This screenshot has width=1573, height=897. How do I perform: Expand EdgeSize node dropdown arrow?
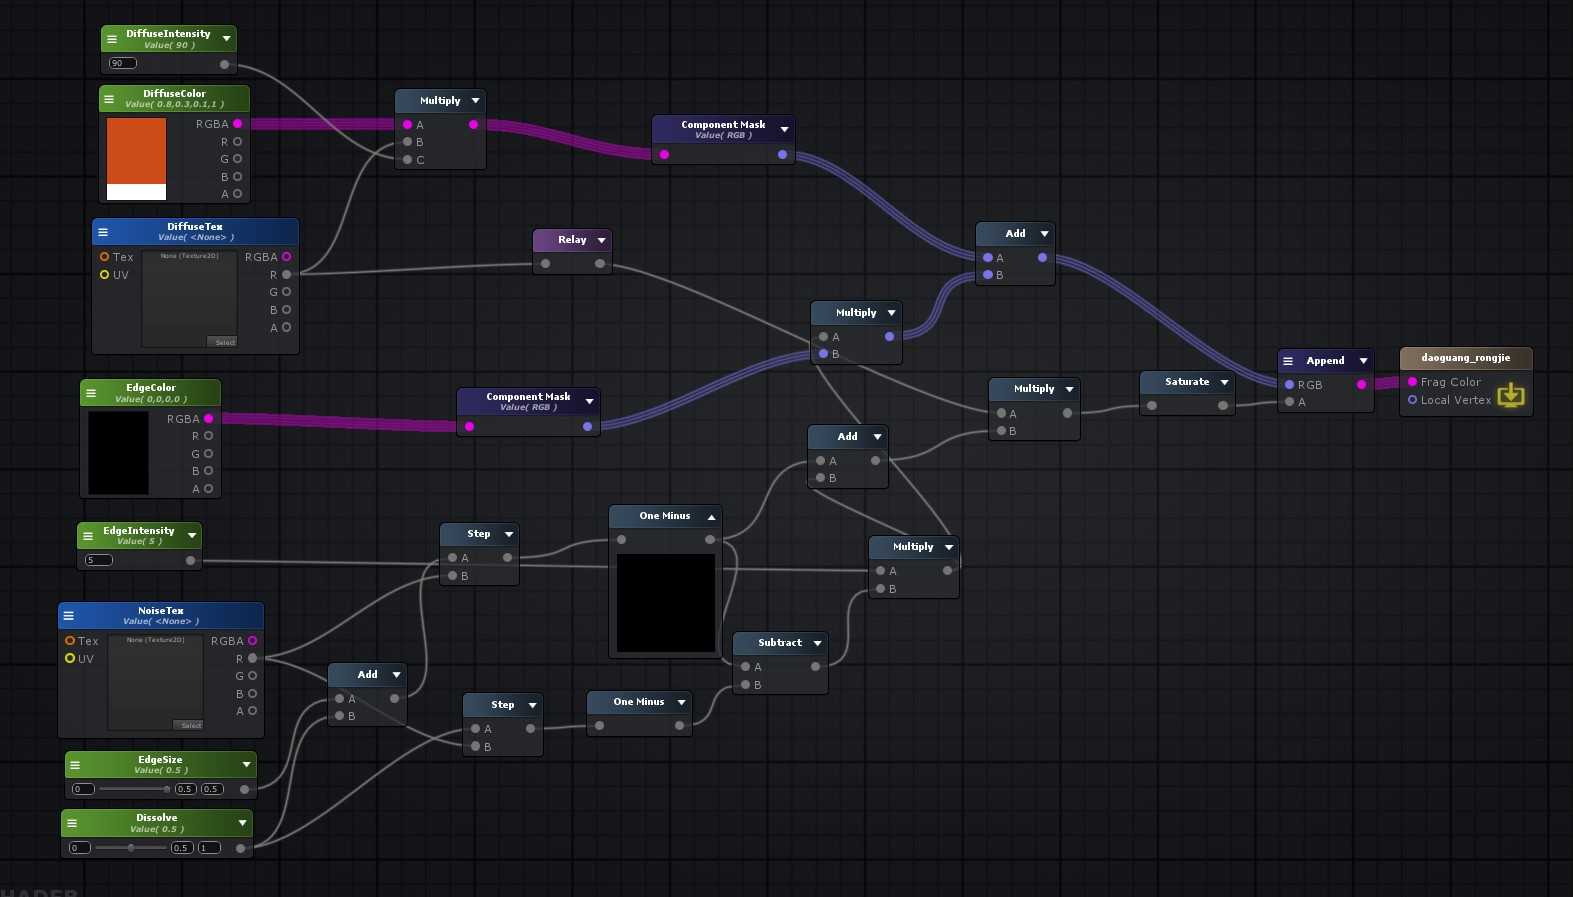[x=246, y=765]
